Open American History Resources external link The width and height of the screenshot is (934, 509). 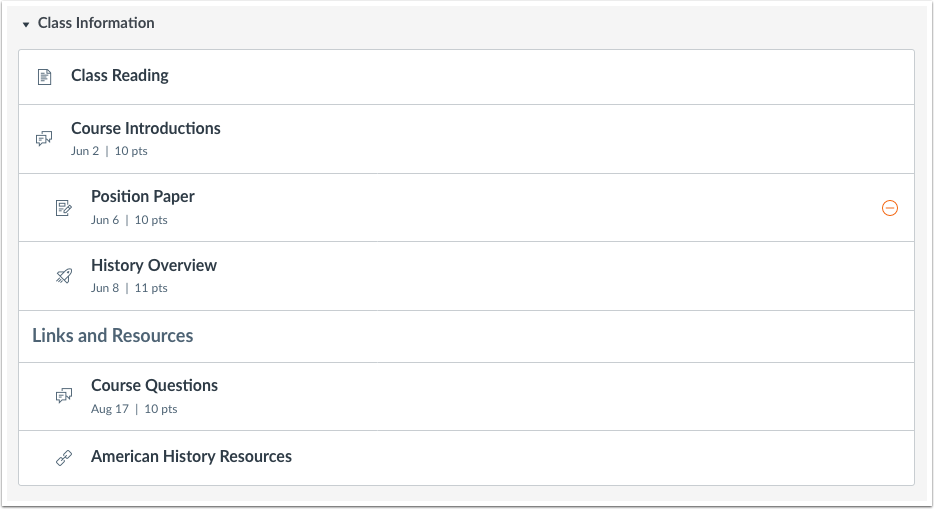pyautogui.click(x=191, y=457)
